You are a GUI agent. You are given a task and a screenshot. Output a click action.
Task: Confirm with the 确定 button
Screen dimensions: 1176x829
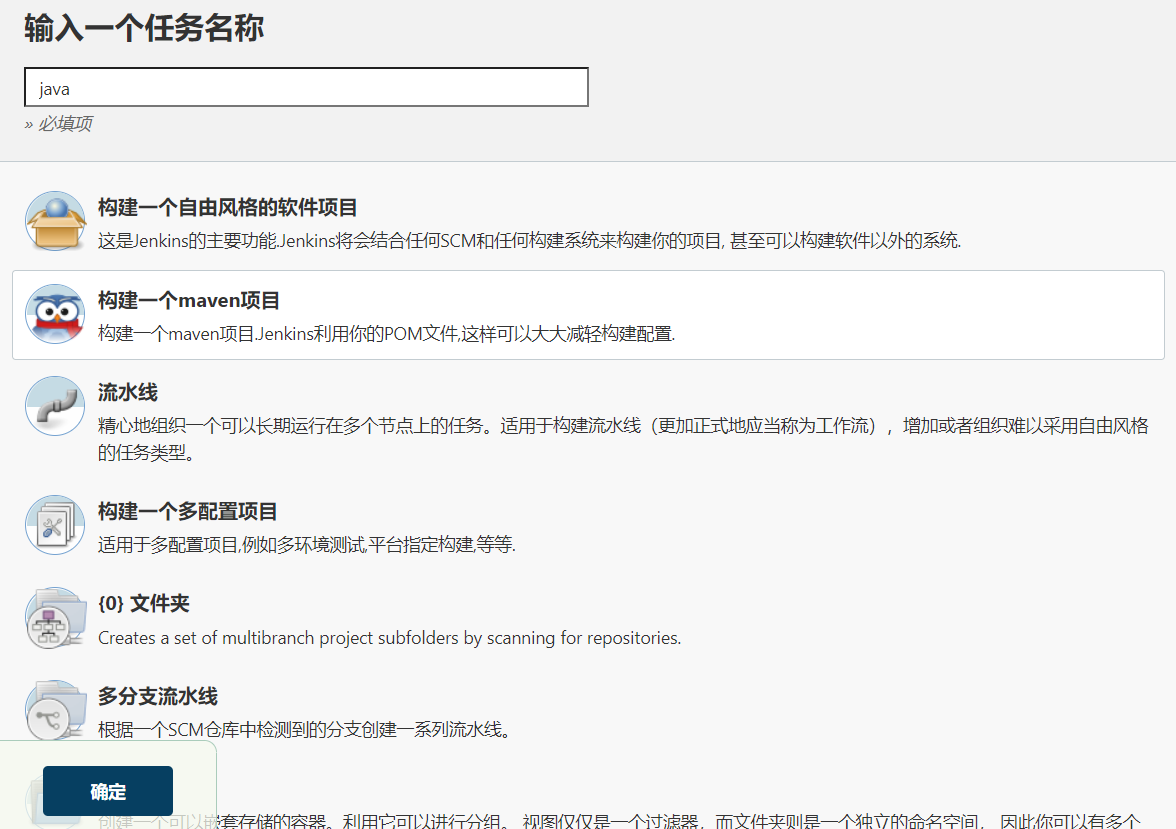[108, 791]
